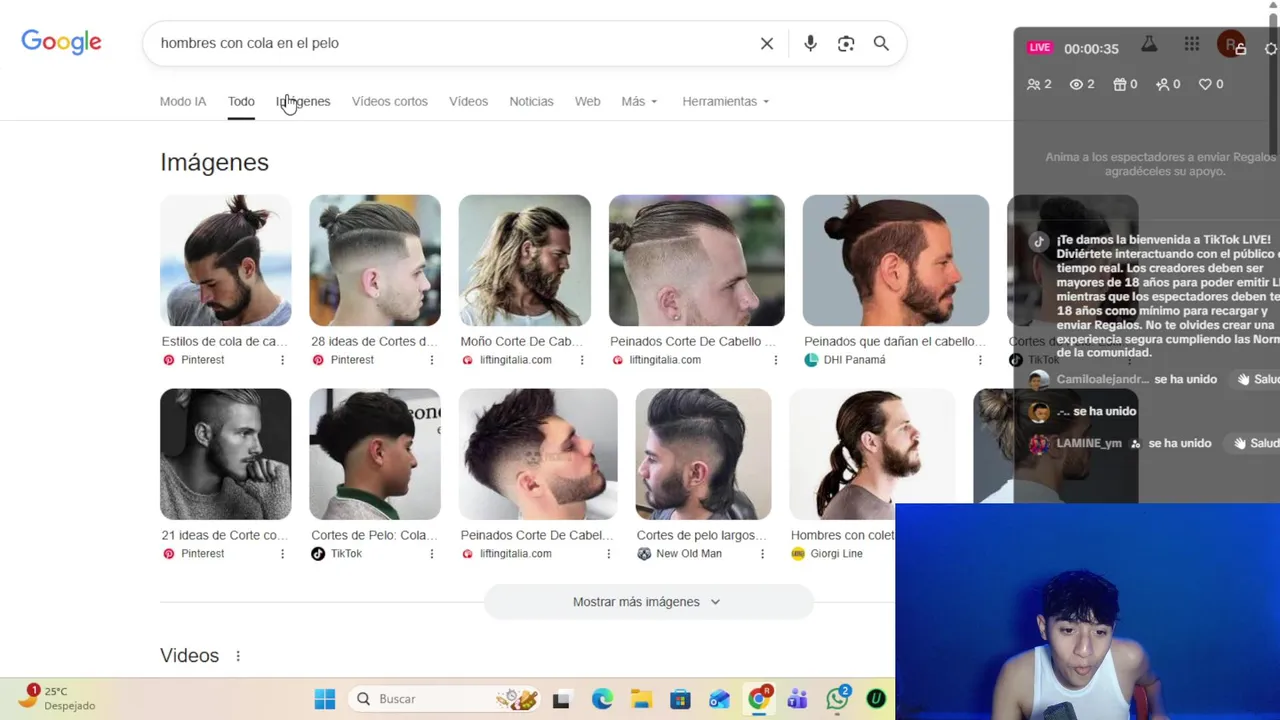This screenshot has width=1280, height=720.
Task: Open Search Labs flask icon
Action: pos(1149,44)
